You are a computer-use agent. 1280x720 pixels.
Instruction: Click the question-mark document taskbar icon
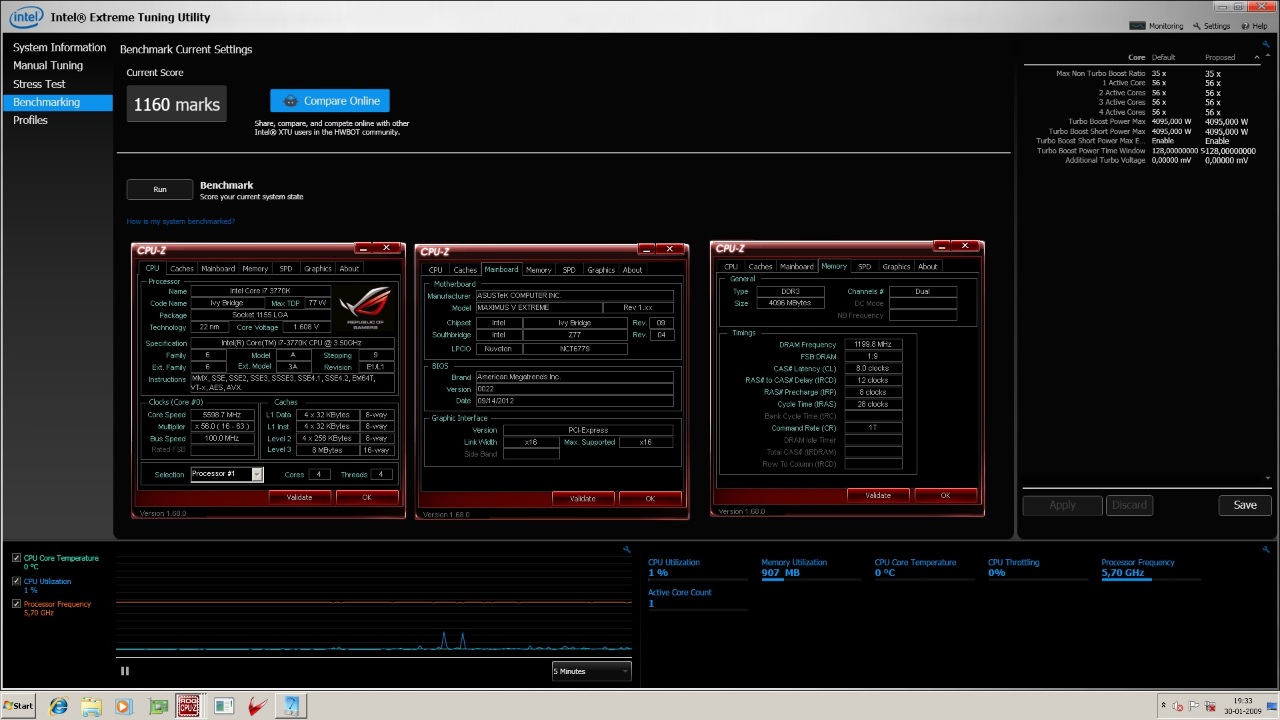pyautogui.click(x=290, y=706)
